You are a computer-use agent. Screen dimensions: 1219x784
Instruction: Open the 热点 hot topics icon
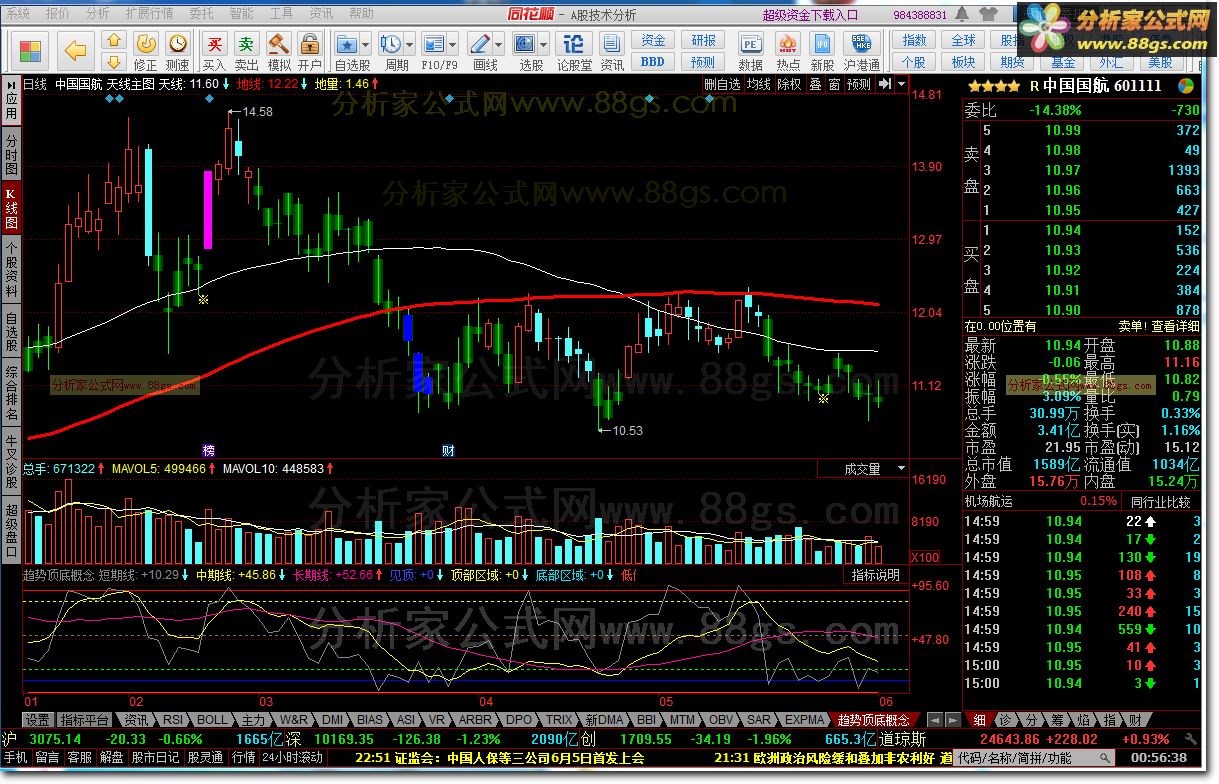point(787,44)
